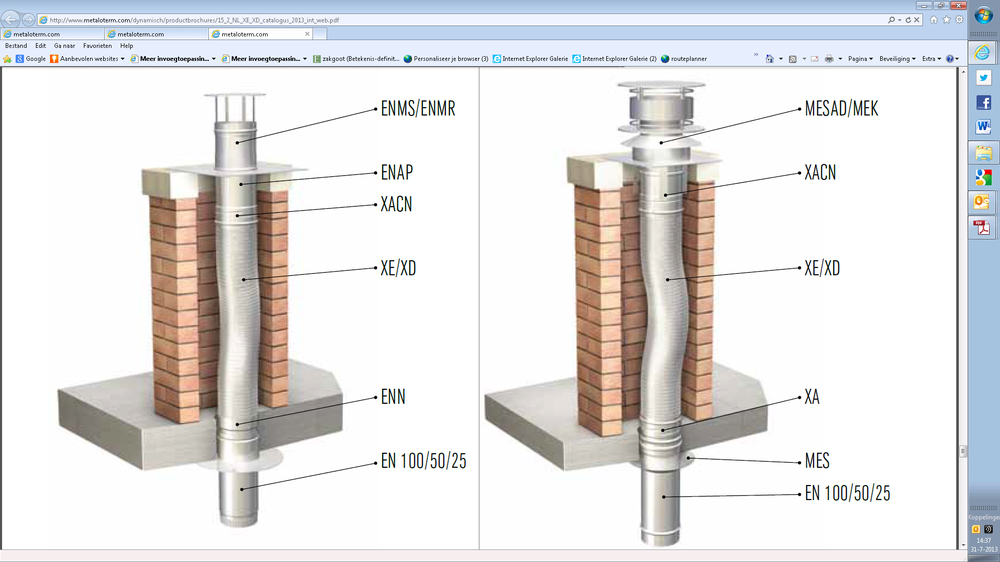Click the scrollbar up arrow
Image resolution: width=1000 pixels, height=562 pixels.
tap(963, 71)
